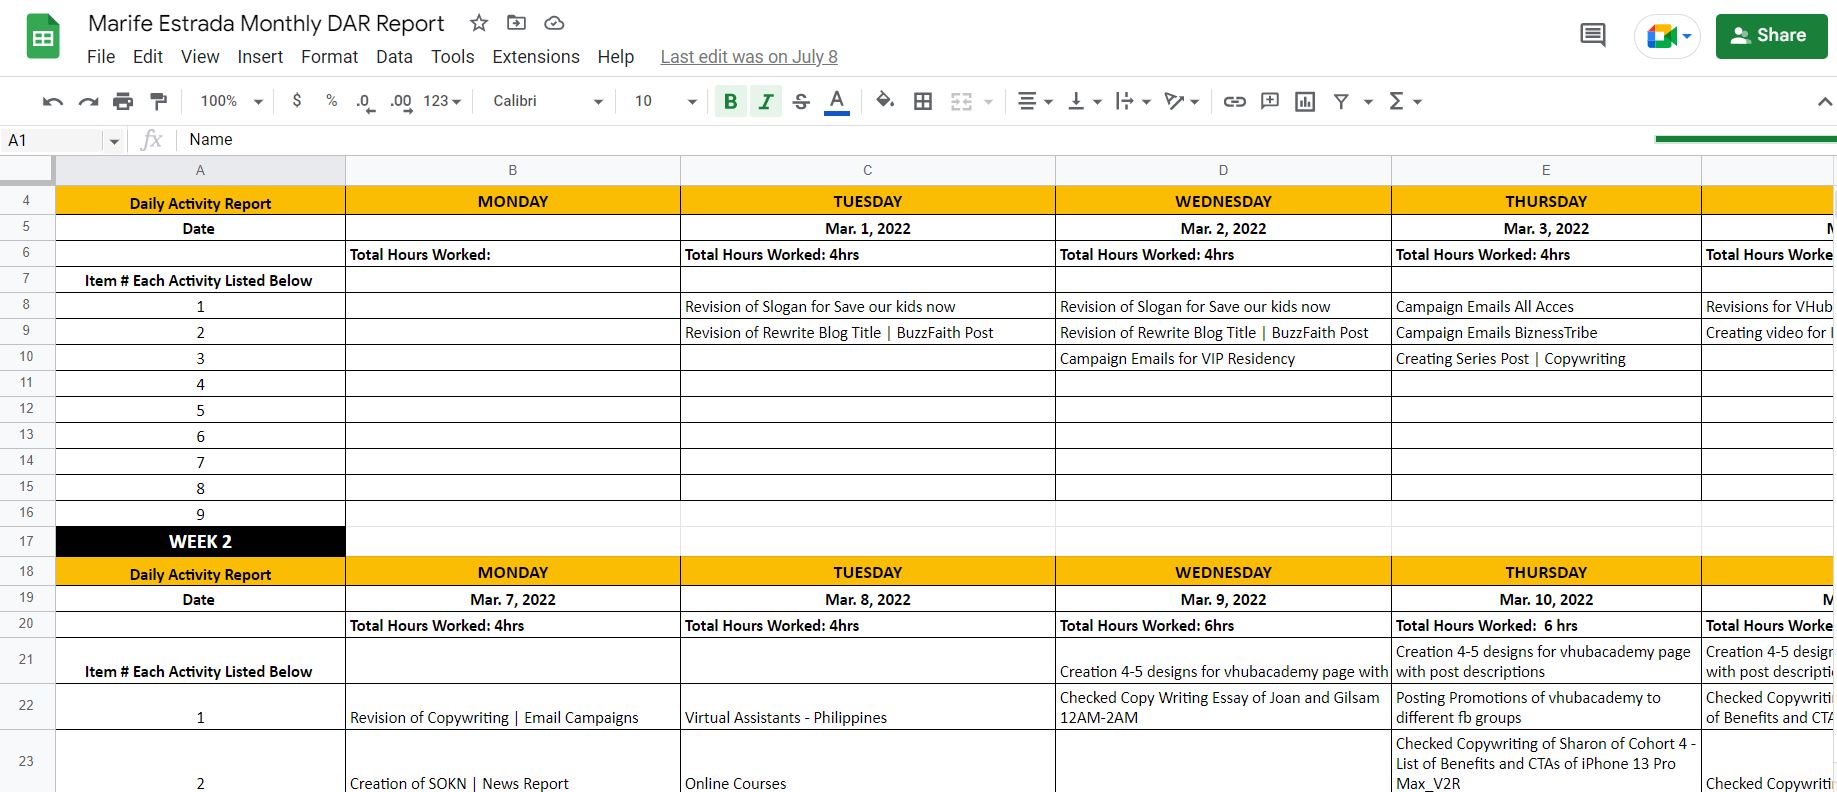
Task: Select the 'Mar. 3, 2022' date cell
Action: [x=1546, y=228]
